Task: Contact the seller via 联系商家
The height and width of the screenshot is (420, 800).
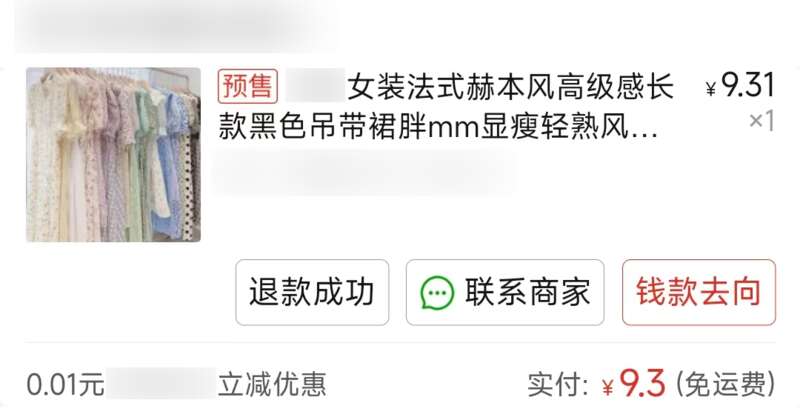Action: [x=505, y=292]
